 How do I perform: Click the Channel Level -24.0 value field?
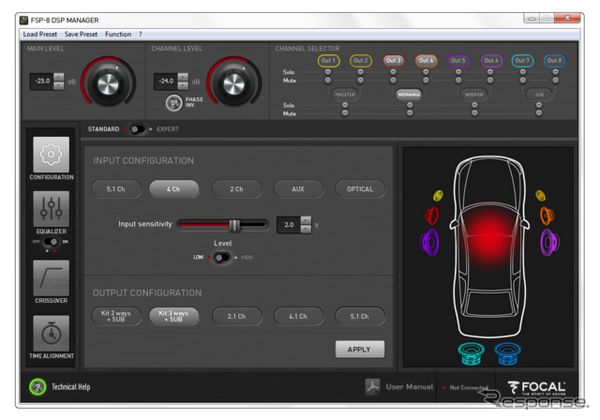pos(166,81)
